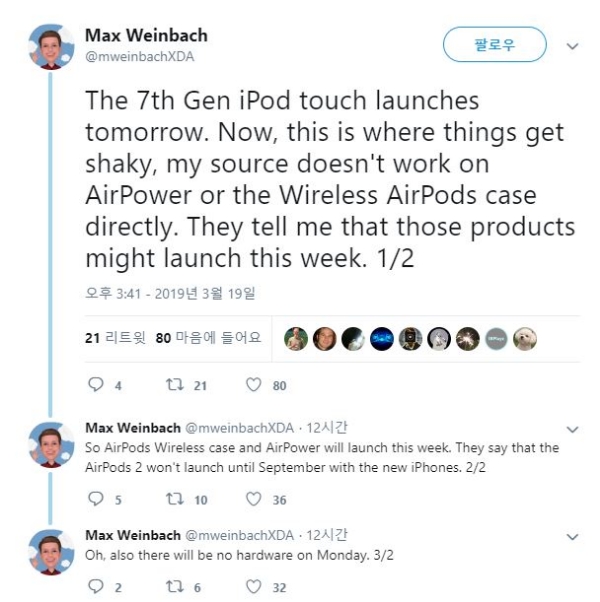Open the tweet timestamp 오후 3:41 - 2019년 3월 19일
The image size is (600, 602).
(x=170, y=294)
